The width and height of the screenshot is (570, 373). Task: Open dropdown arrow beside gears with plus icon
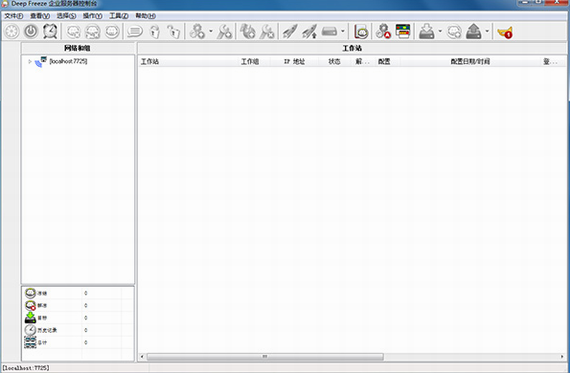pyautogui.click(x=210, y=32)
